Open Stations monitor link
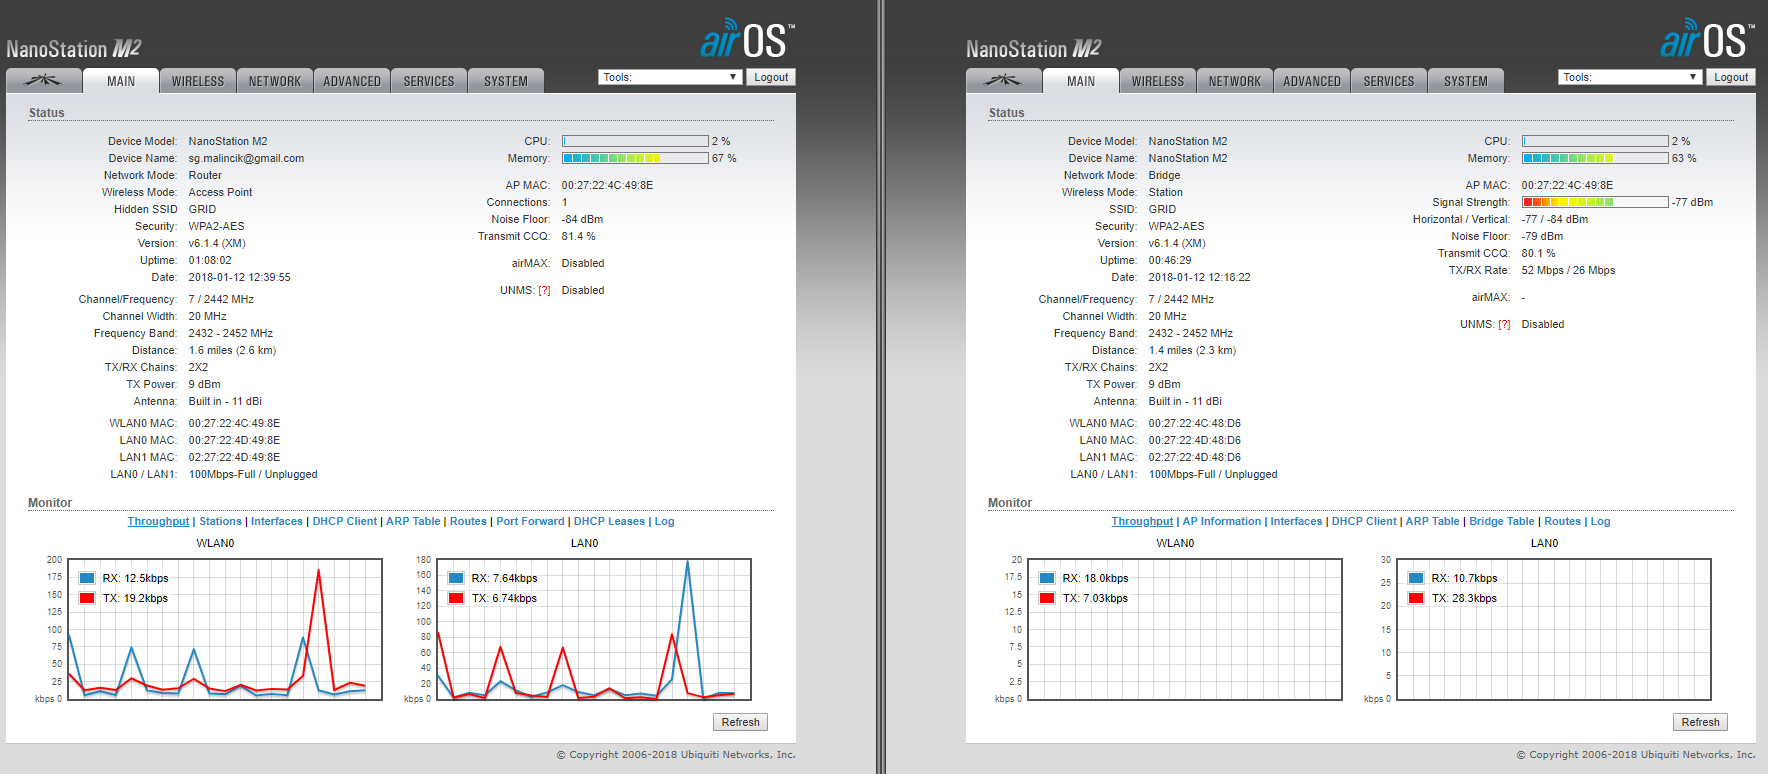The width and height of the screenshot is (1768, 774). [220, 522]
